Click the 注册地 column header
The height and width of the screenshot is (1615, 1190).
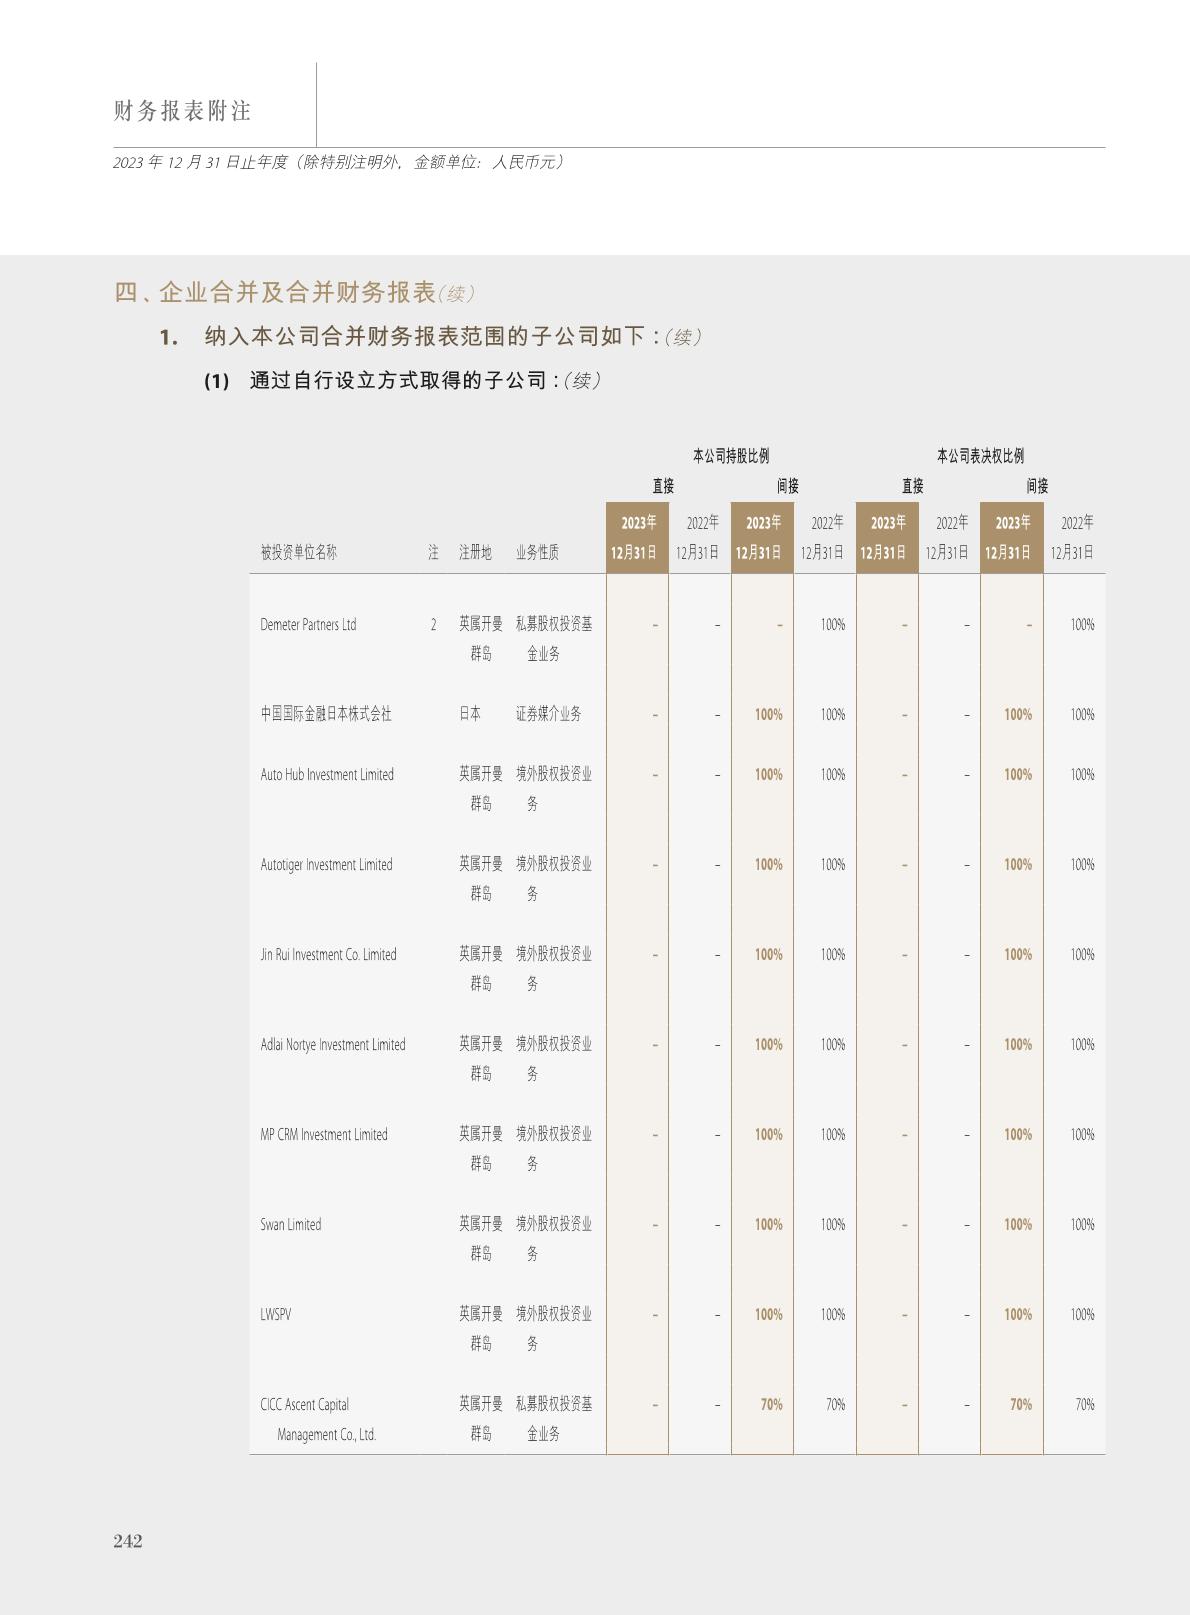(x=475, y=552)
